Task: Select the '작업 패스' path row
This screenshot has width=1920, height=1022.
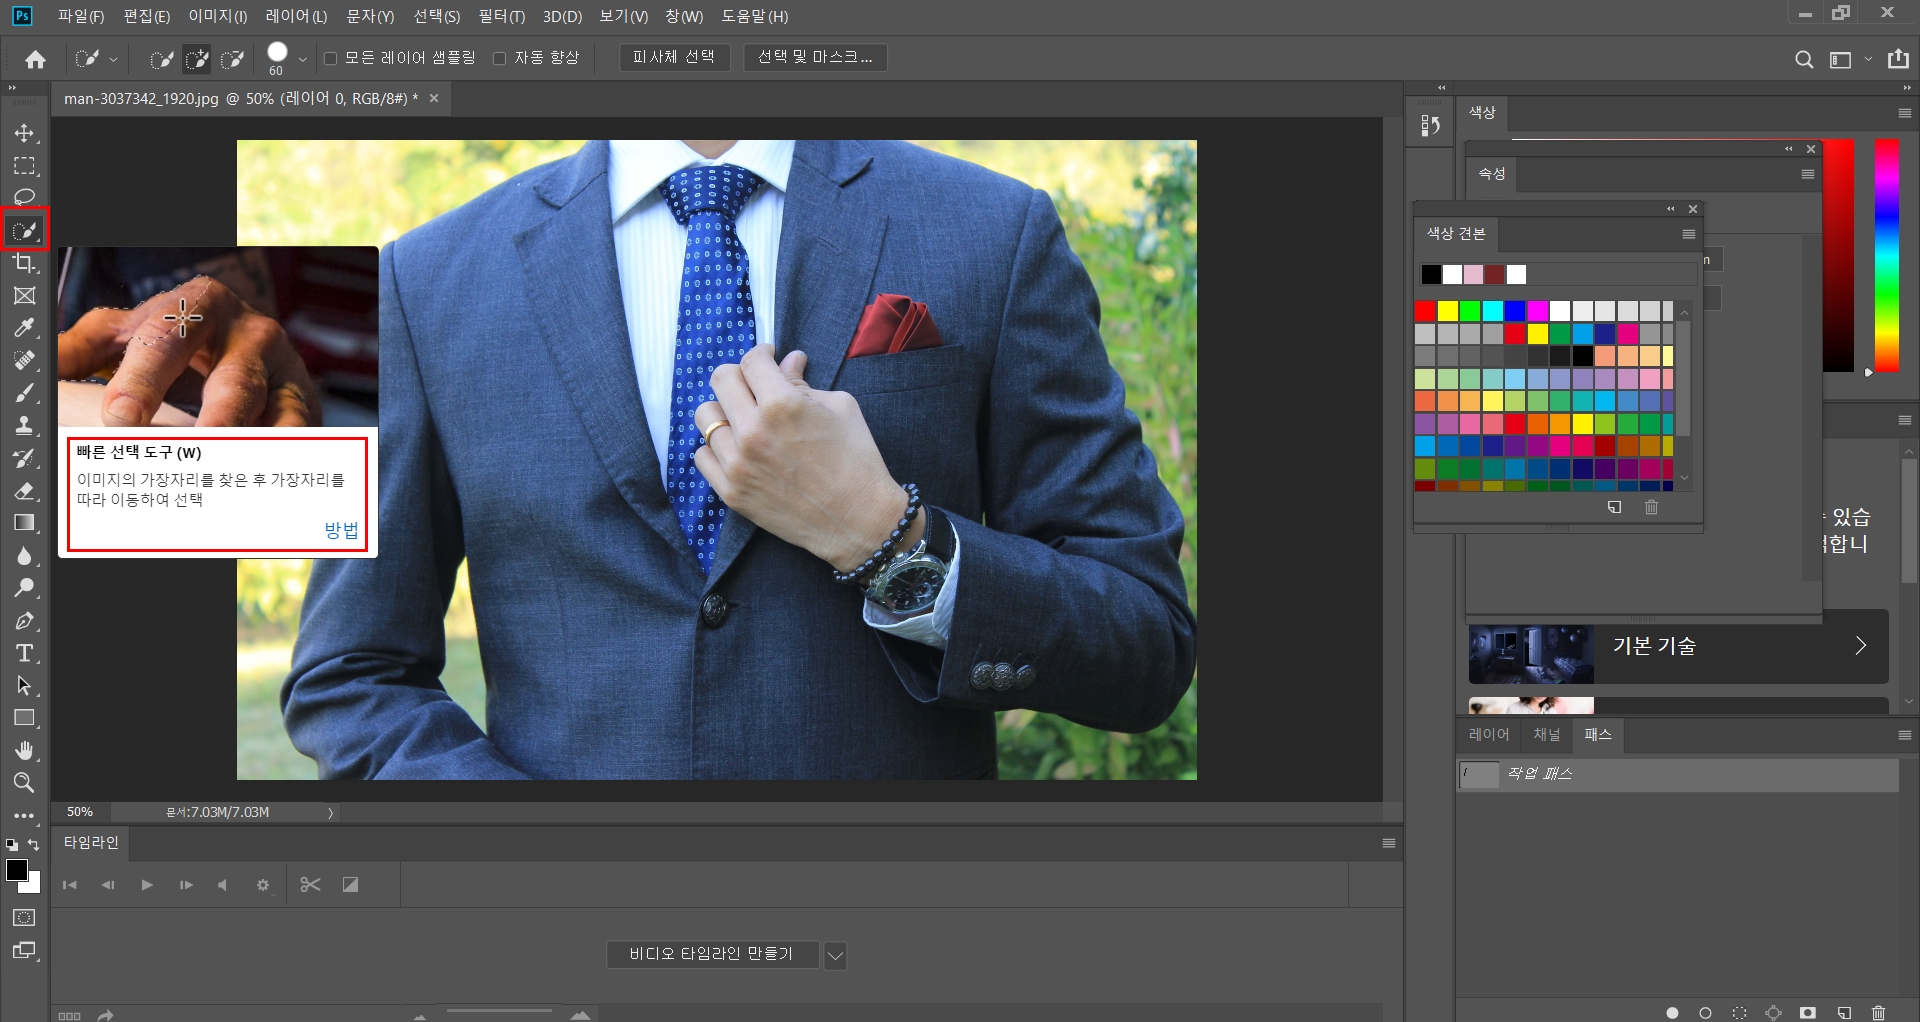Action: tap(1678, 774)
